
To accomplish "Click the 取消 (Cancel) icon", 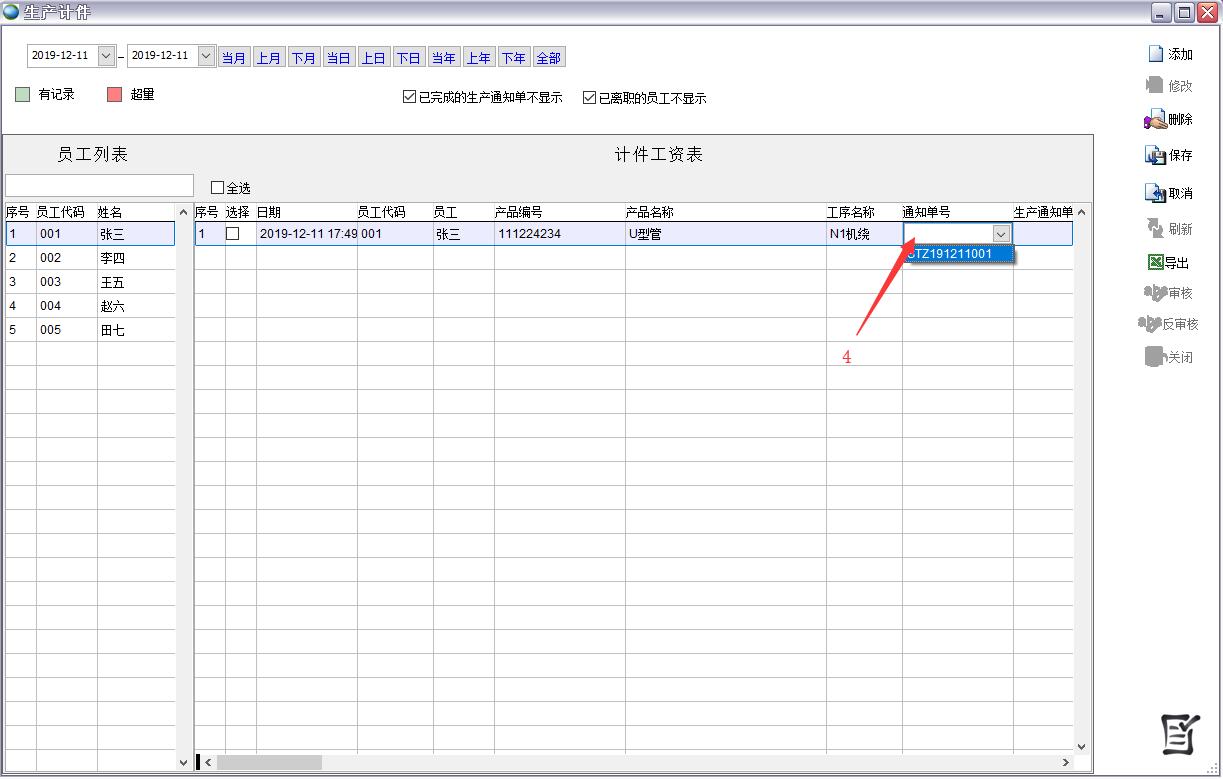I will pyautogui.click(x=1155, y=193).
